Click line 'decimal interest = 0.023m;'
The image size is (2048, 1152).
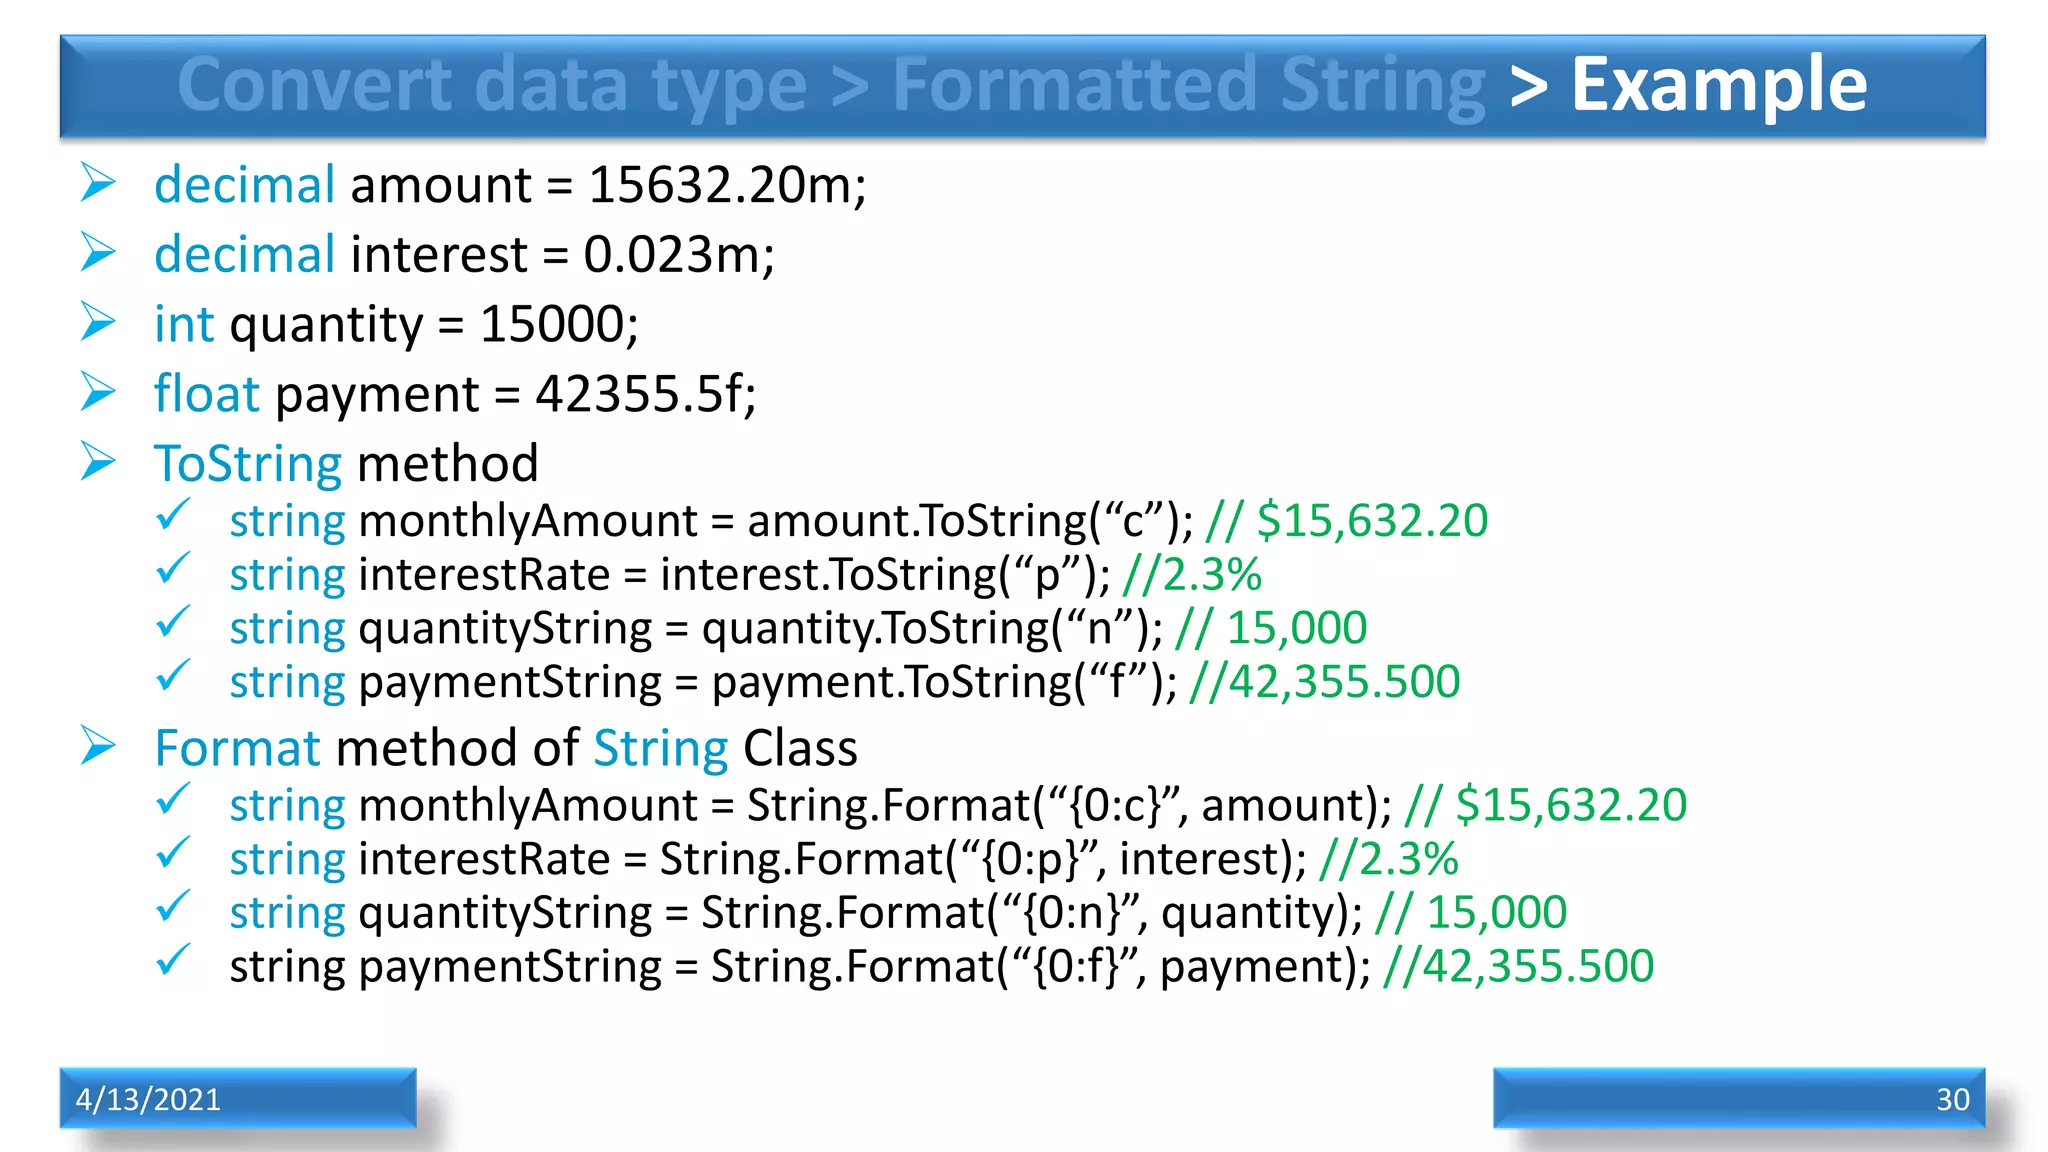(x=464, y=254)
